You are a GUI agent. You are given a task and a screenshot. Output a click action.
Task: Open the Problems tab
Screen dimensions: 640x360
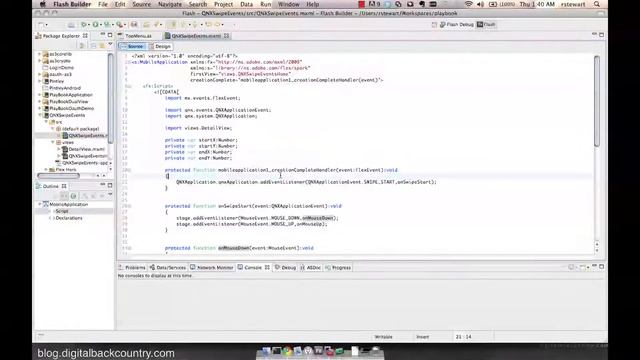tap(132, 268)
